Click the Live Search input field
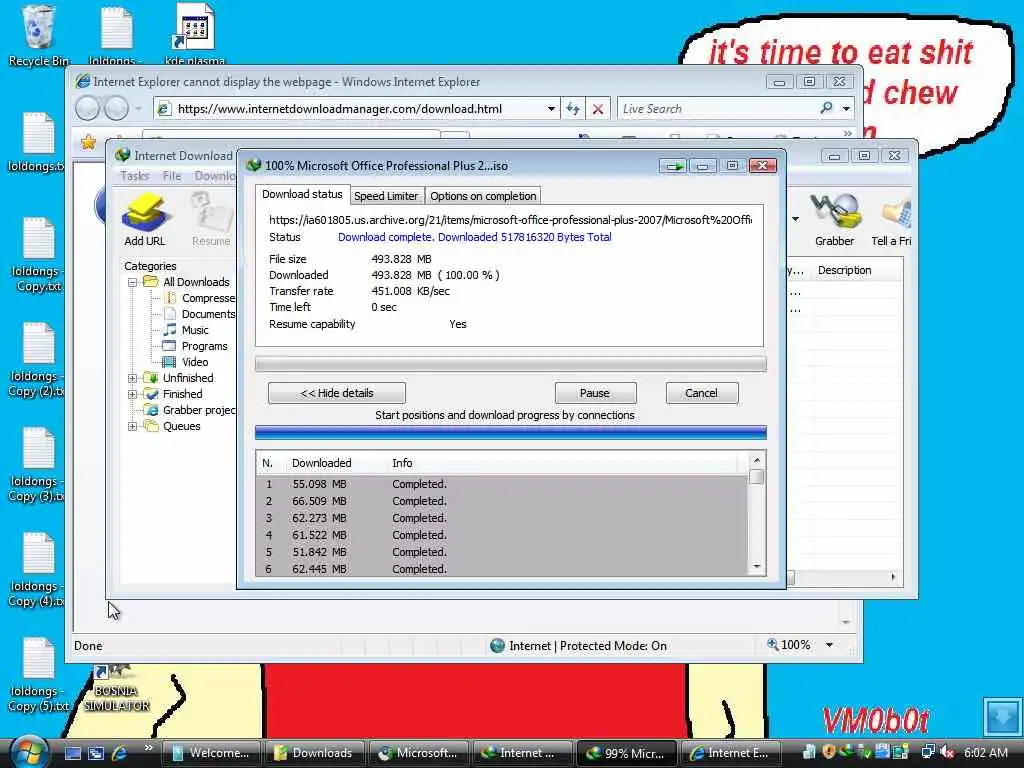This screenshot has height=768, width=1024. point(717,109)
